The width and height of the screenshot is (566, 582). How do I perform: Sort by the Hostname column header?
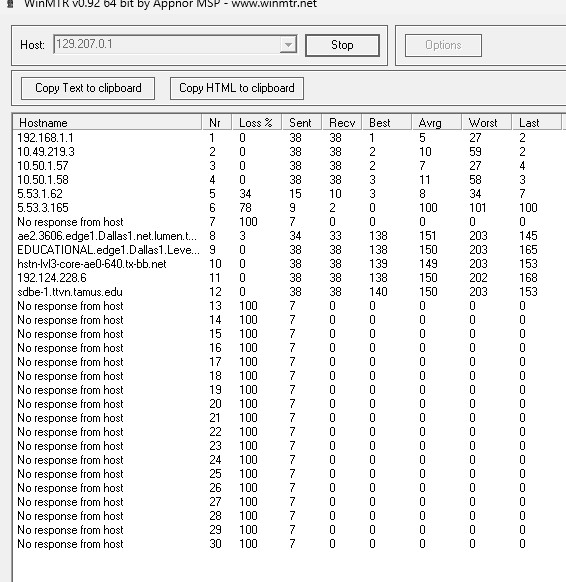pos(108,122)
